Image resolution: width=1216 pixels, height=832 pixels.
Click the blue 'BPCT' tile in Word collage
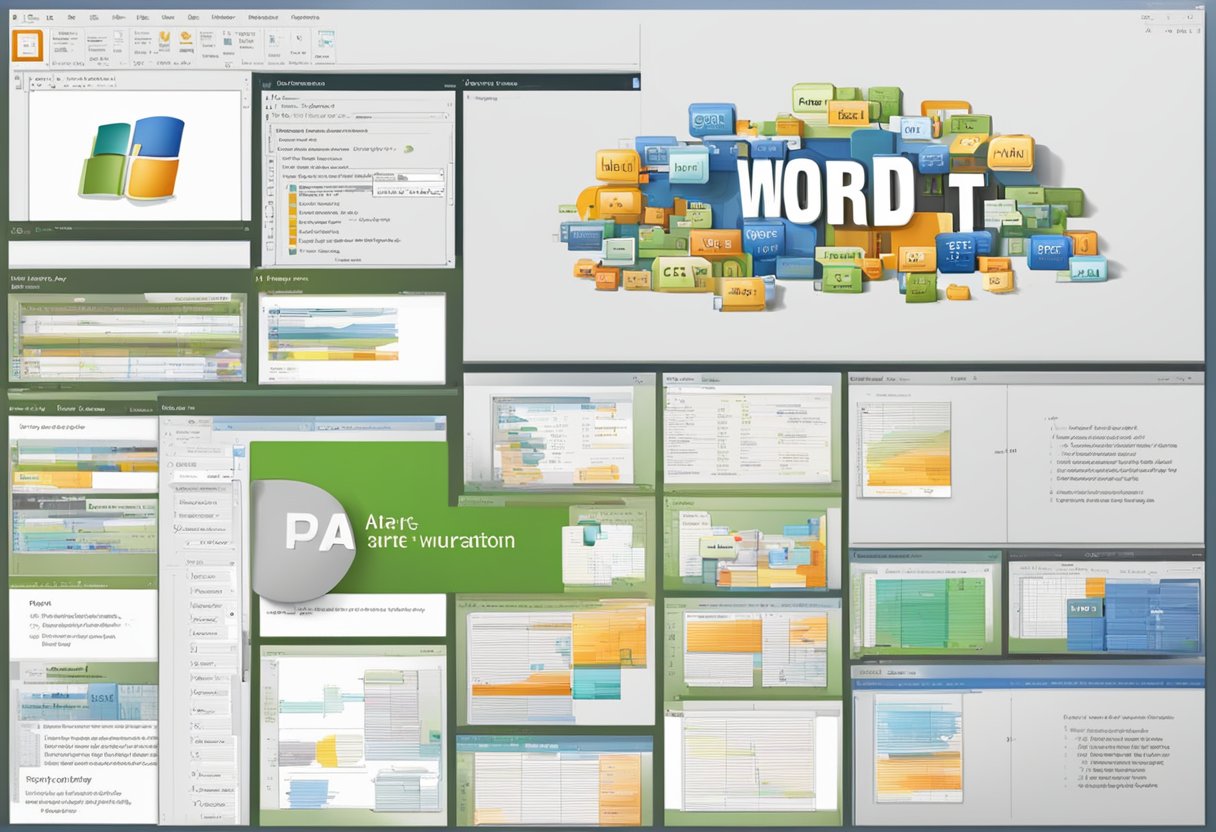[x=1049, y=250]
